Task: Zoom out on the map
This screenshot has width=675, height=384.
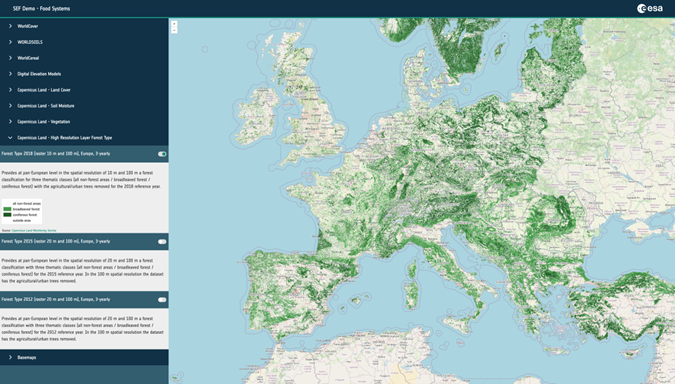Action: (174, 30)
